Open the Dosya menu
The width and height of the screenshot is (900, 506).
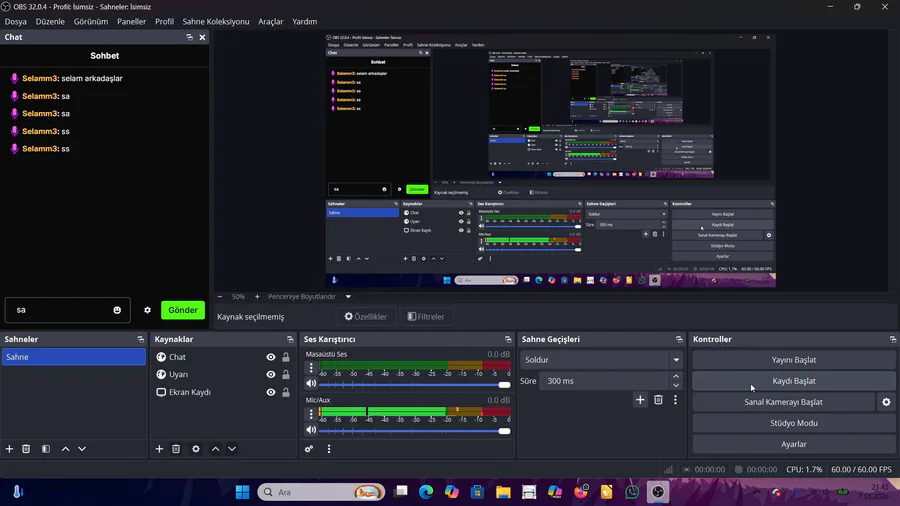15,21
